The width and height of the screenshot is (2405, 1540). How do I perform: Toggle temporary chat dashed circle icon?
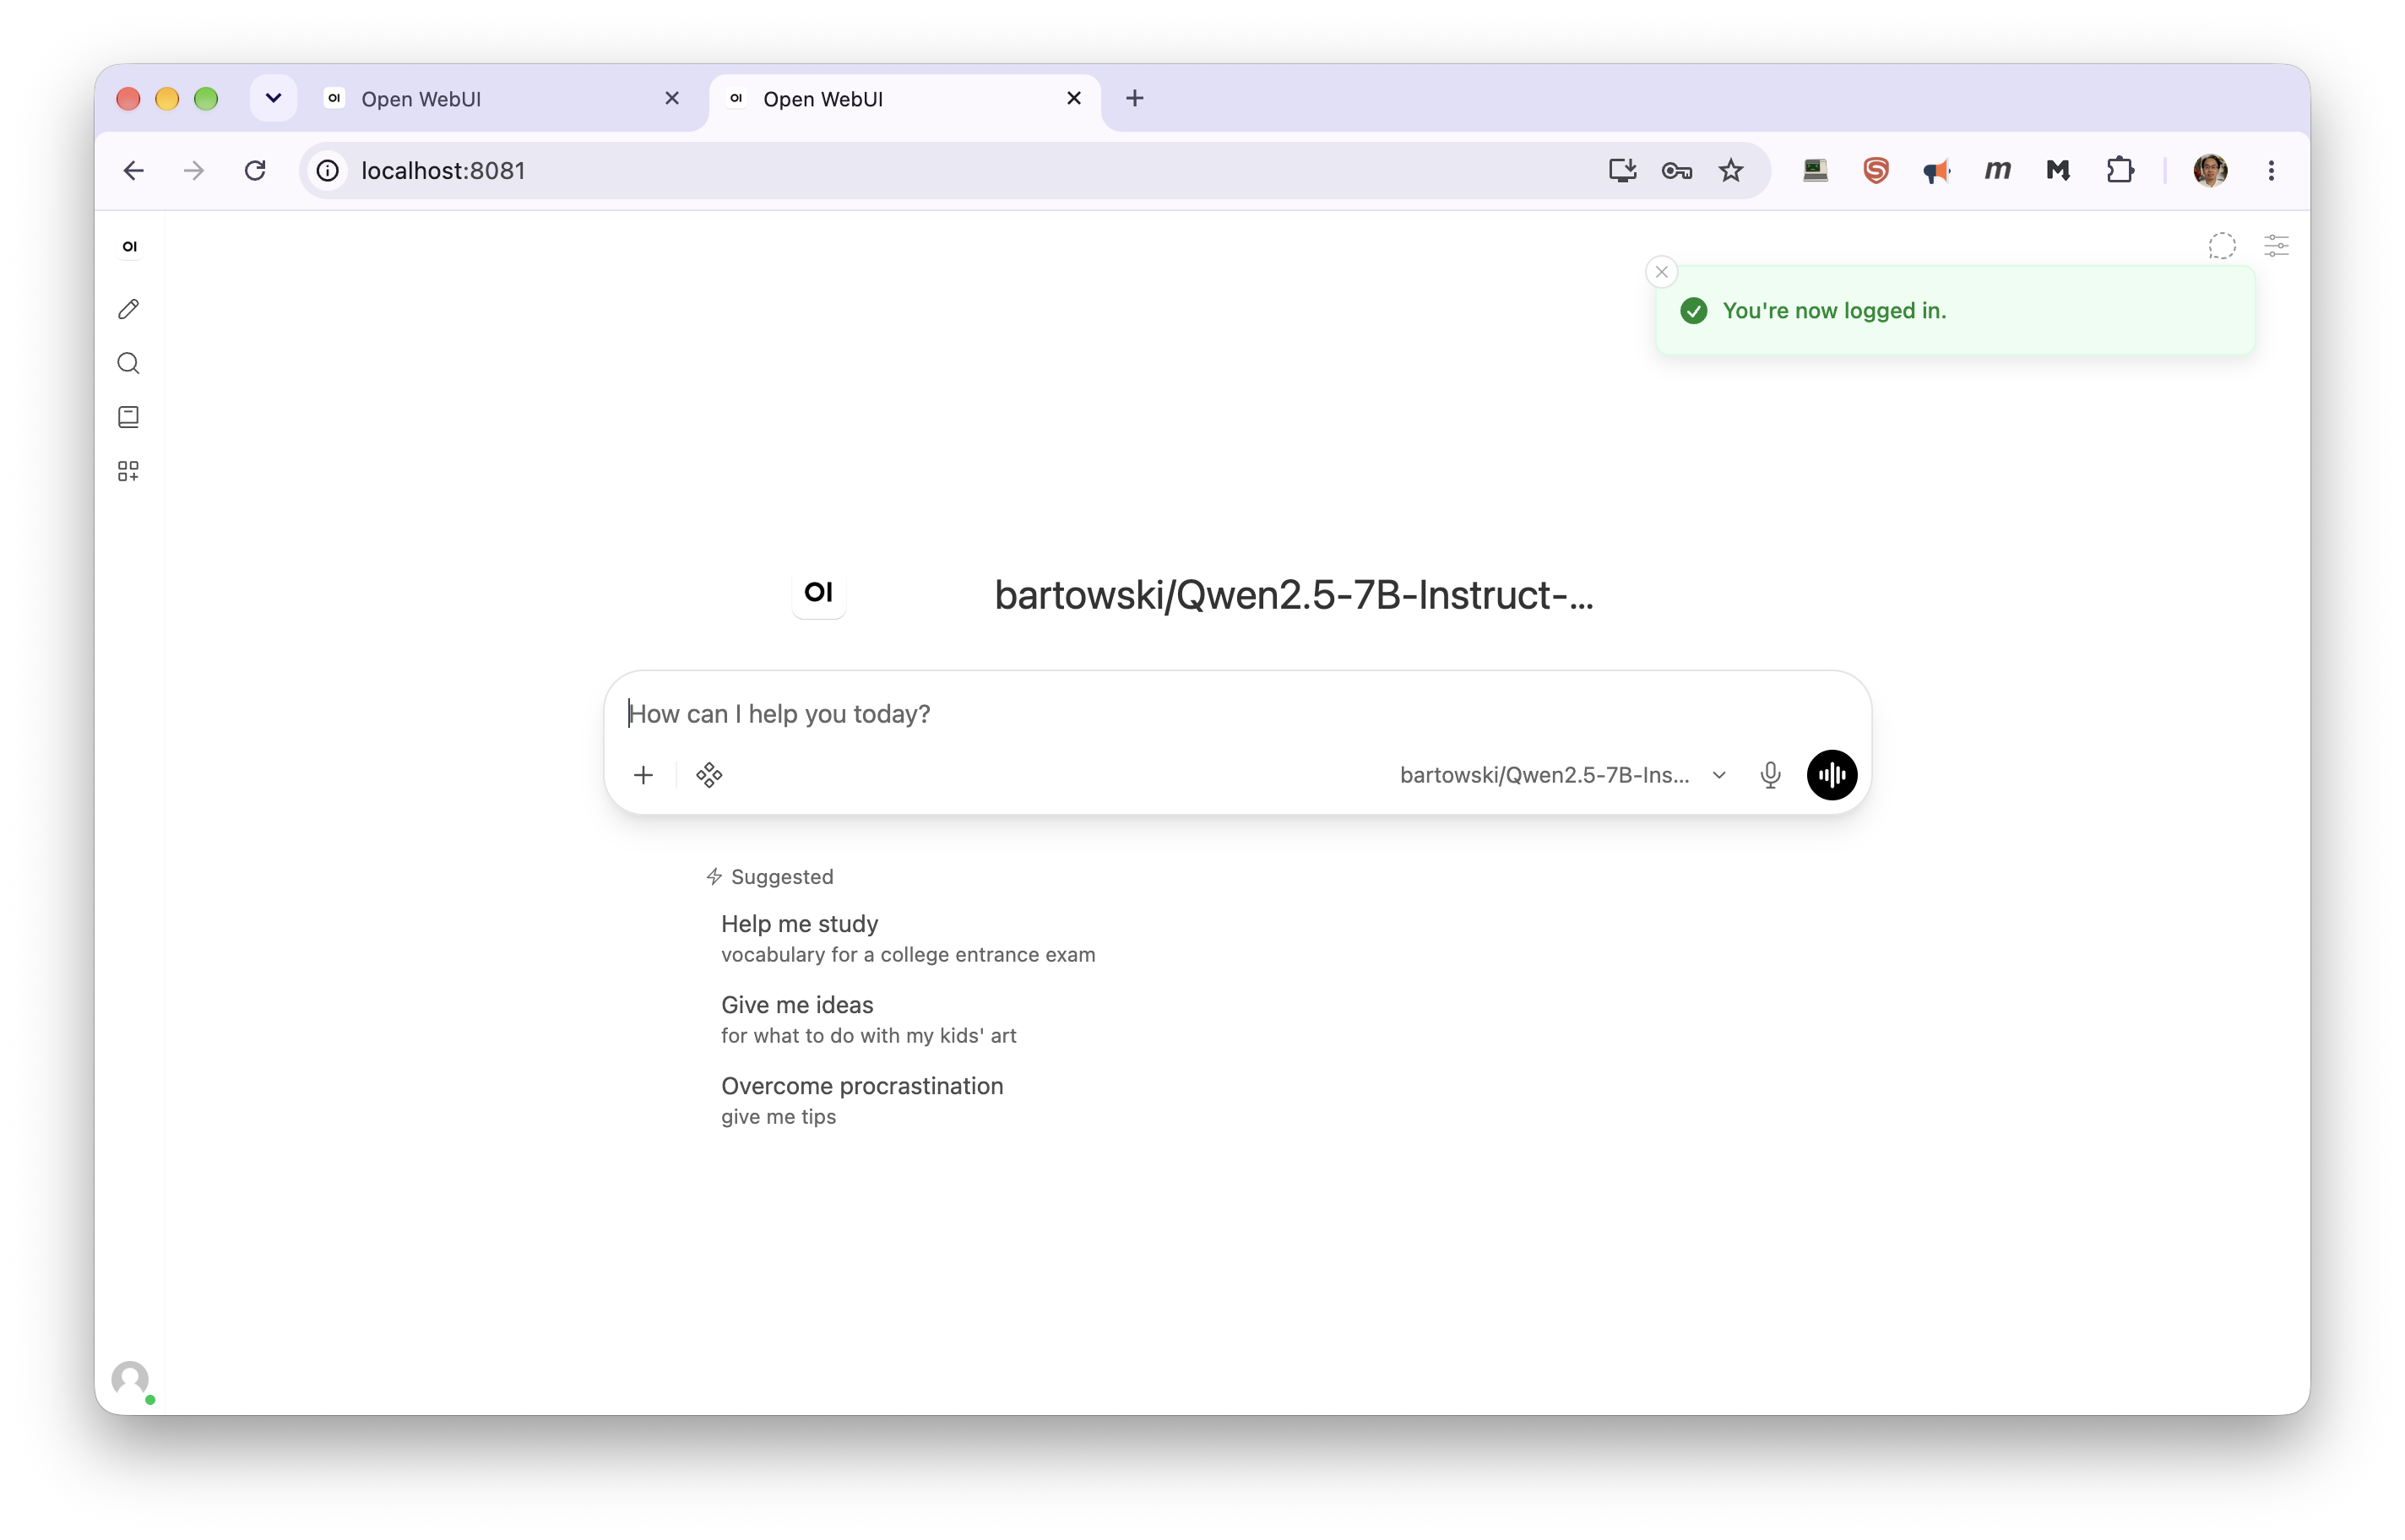[x=2221, y=246]
